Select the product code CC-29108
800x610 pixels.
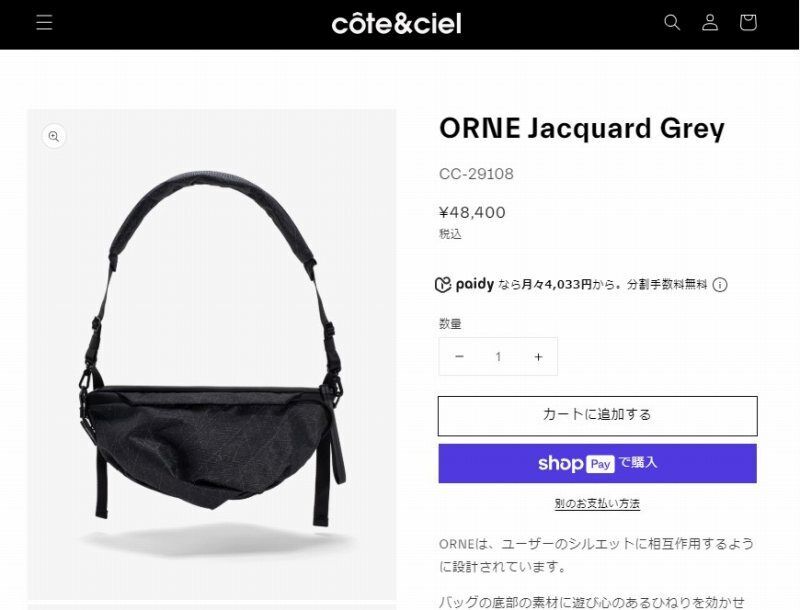tap(476, 174)
